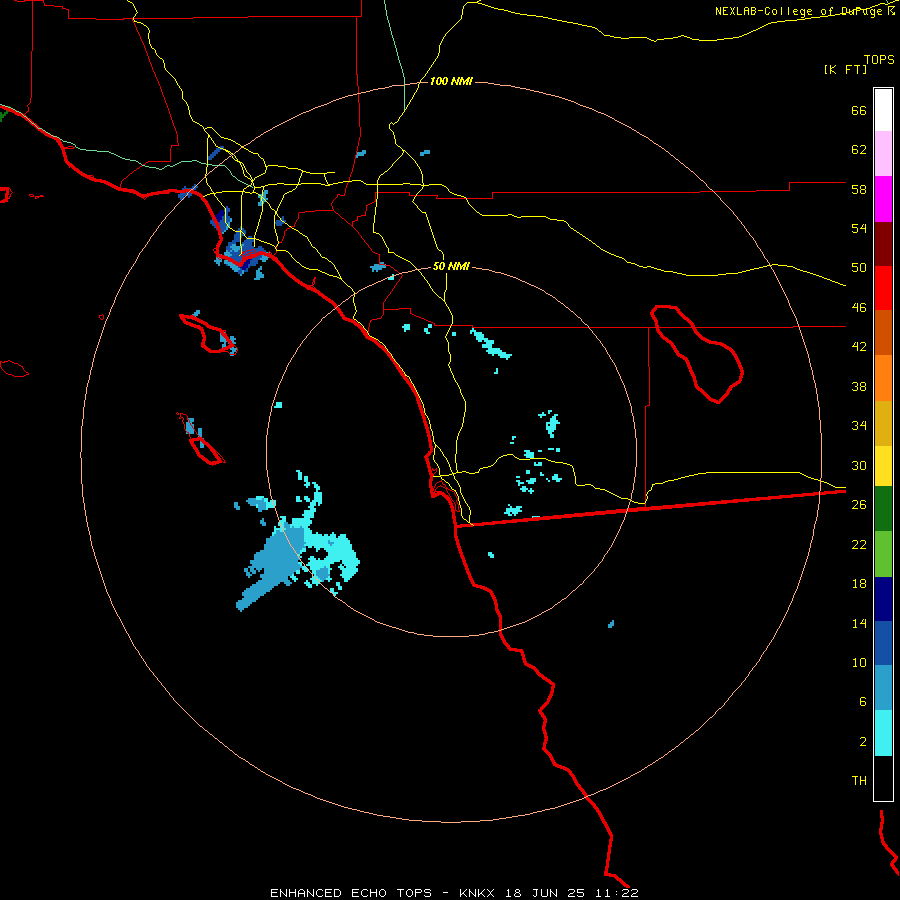
Task: Click the legend value "6"
Action: [863, 702]
